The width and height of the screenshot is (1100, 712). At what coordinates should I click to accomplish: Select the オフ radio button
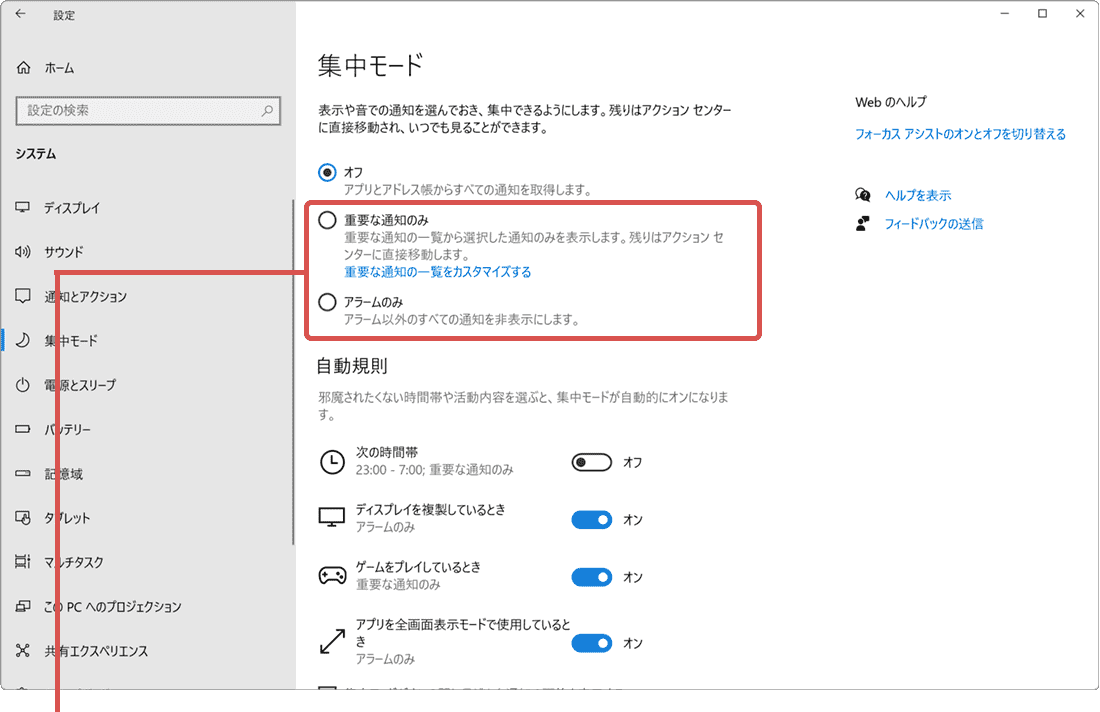coord(326,172)
